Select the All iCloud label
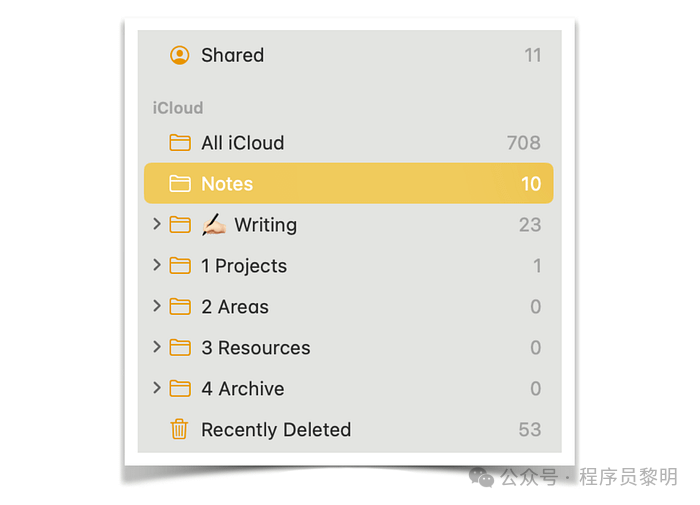The height and width of the screenshot is (505, 700). click(x=242, y=143)
